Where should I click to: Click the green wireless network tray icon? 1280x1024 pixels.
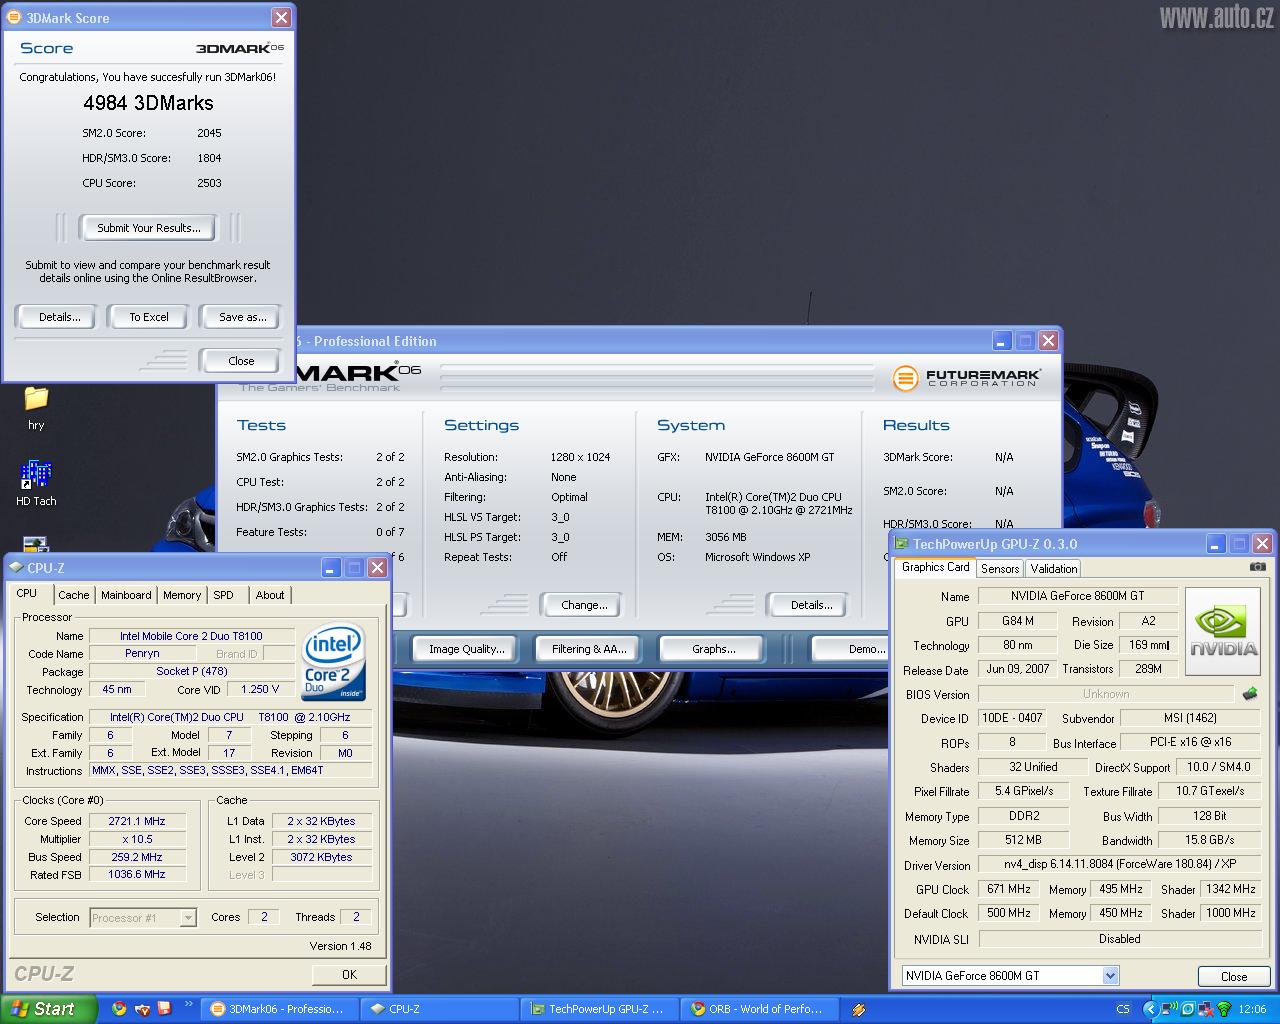pyautogui.click(x=1222, y=1010)
